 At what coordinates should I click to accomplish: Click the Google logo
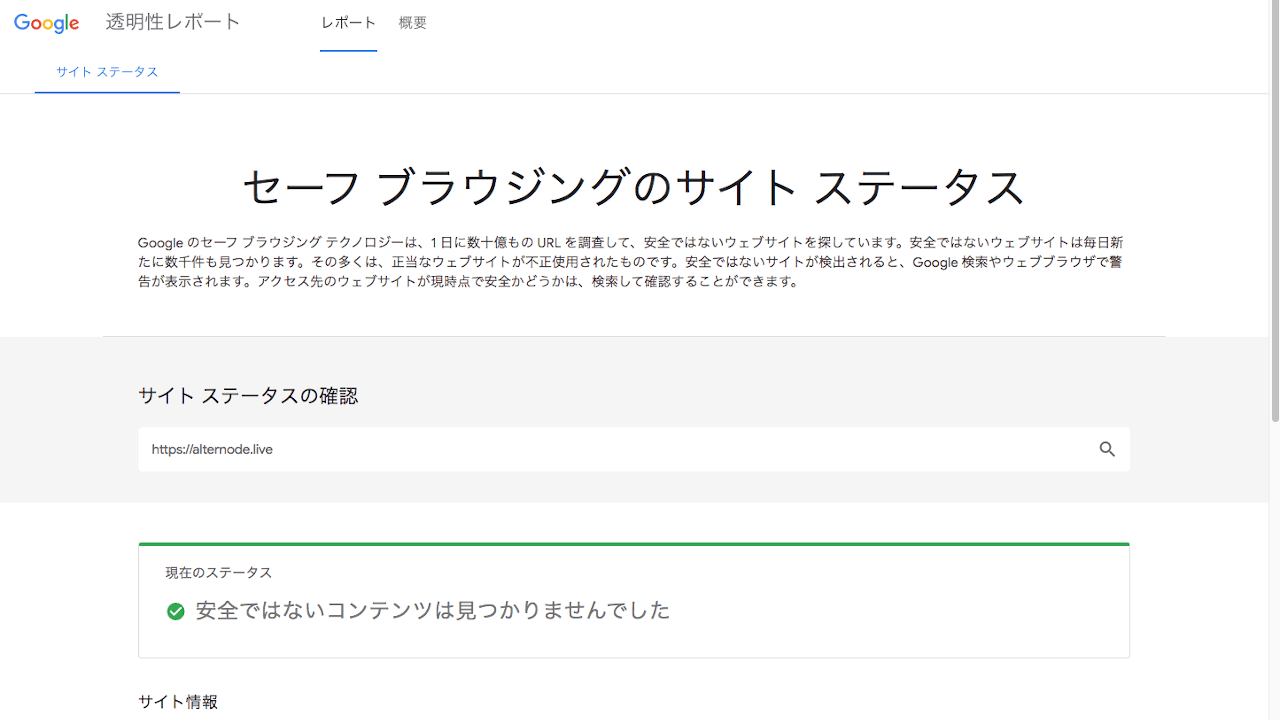[x=47, y=23]
